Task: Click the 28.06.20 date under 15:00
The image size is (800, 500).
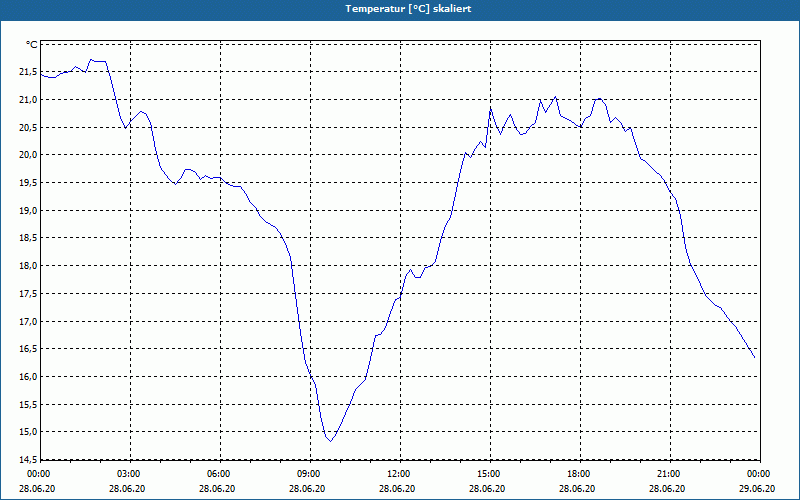Action: [x=487, y=488]
